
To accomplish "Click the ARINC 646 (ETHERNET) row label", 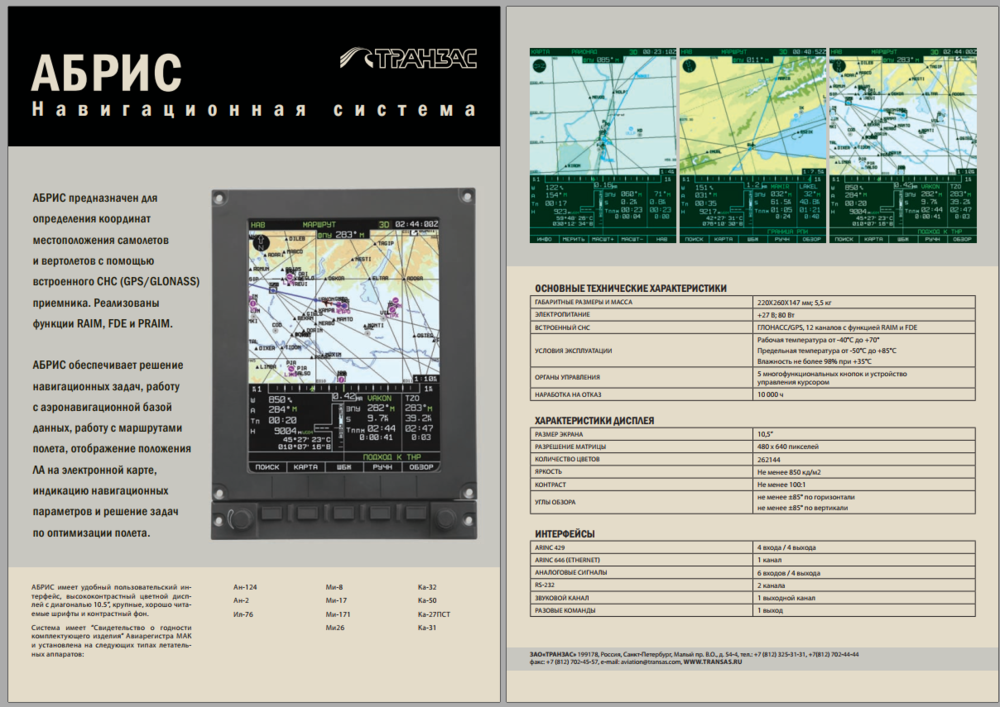I will 568,560.
